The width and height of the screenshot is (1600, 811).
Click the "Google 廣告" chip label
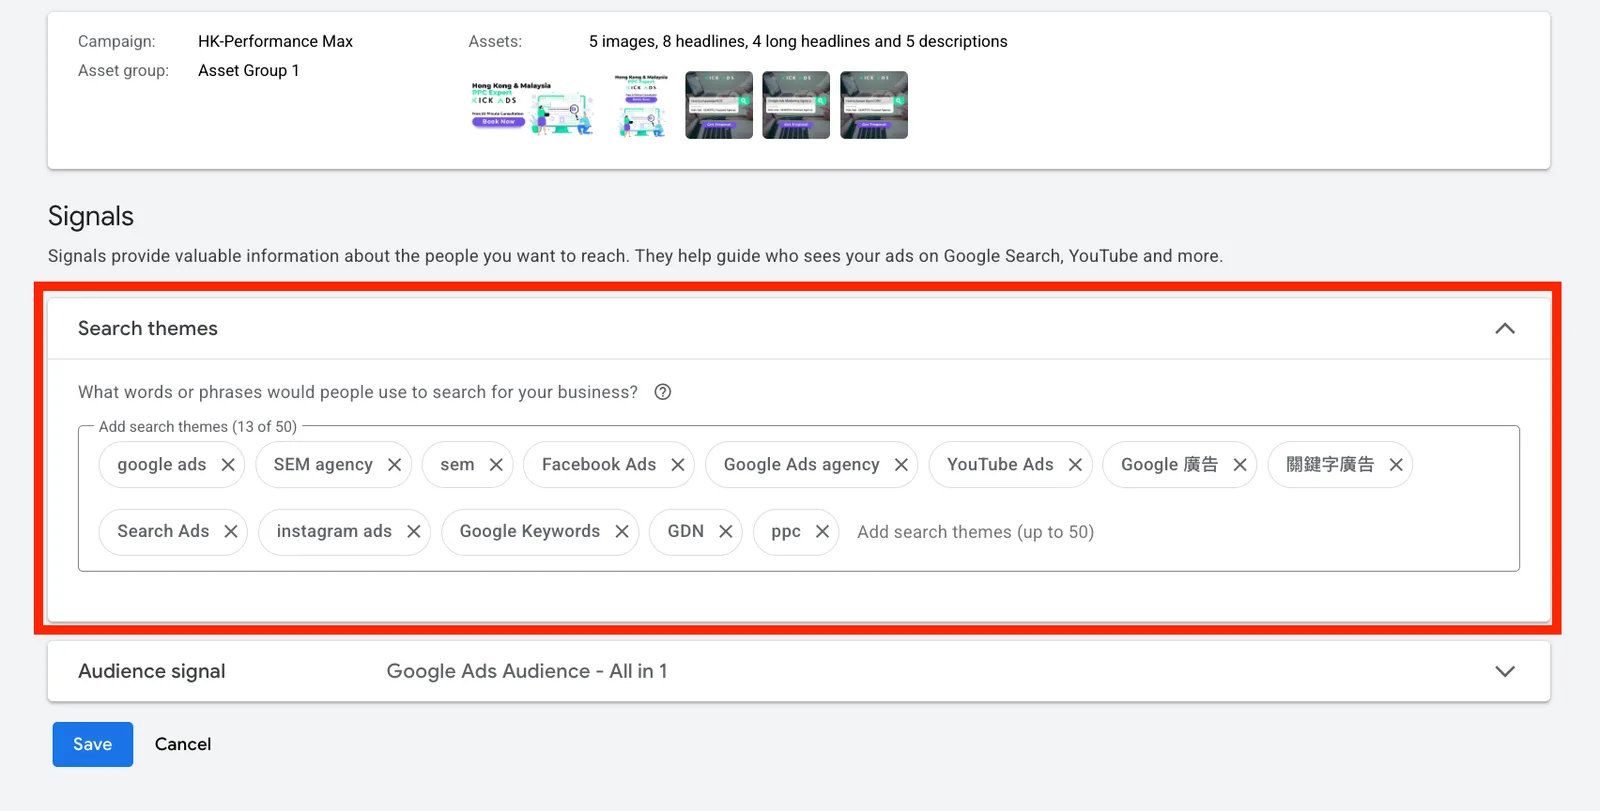(x=1170, y=465)
